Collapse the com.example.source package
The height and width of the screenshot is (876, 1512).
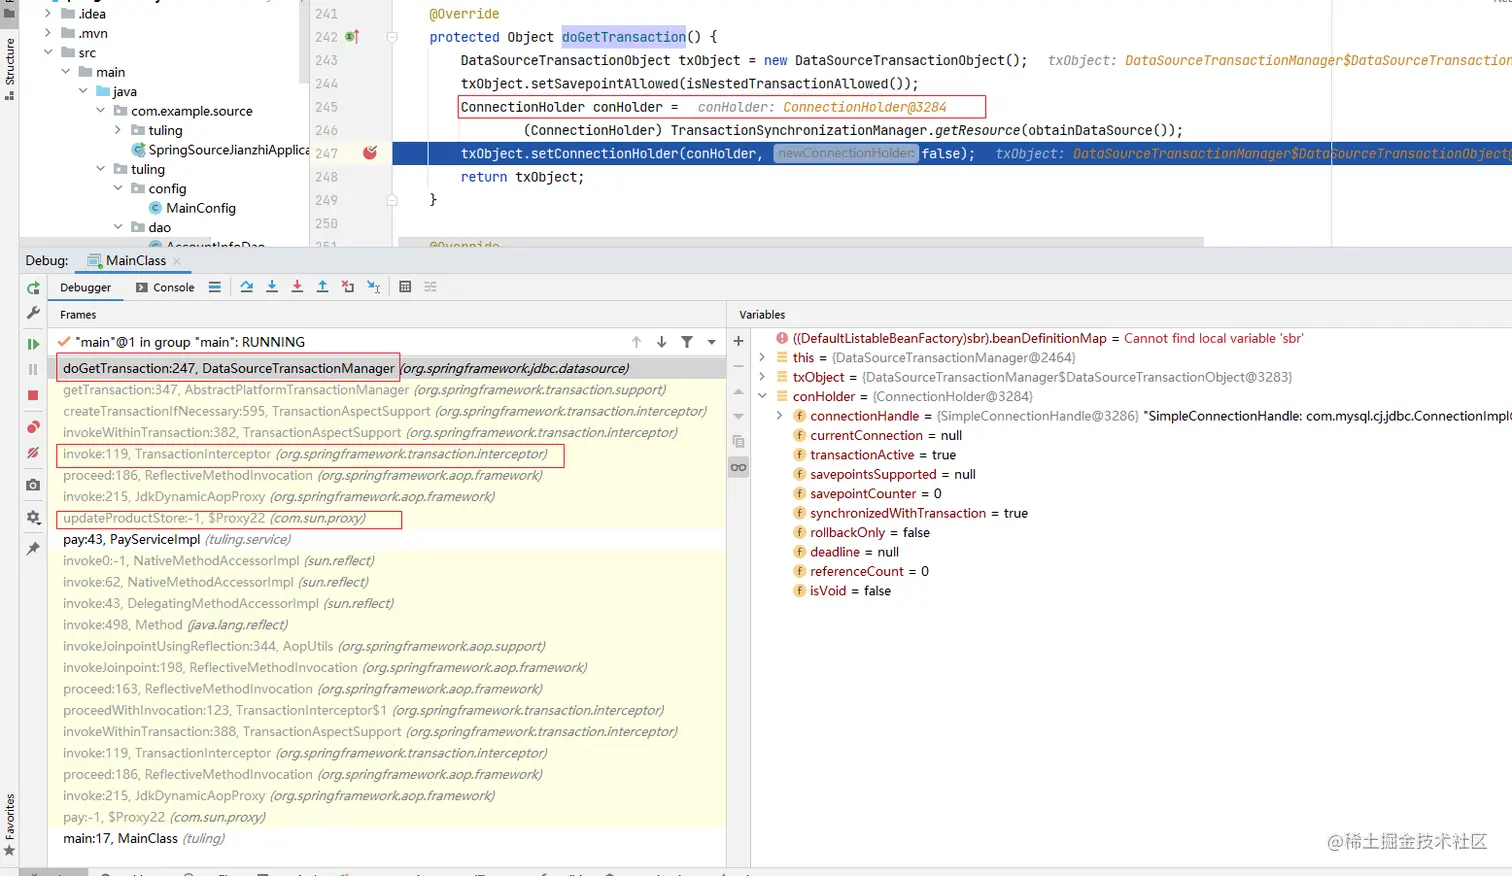100,111
